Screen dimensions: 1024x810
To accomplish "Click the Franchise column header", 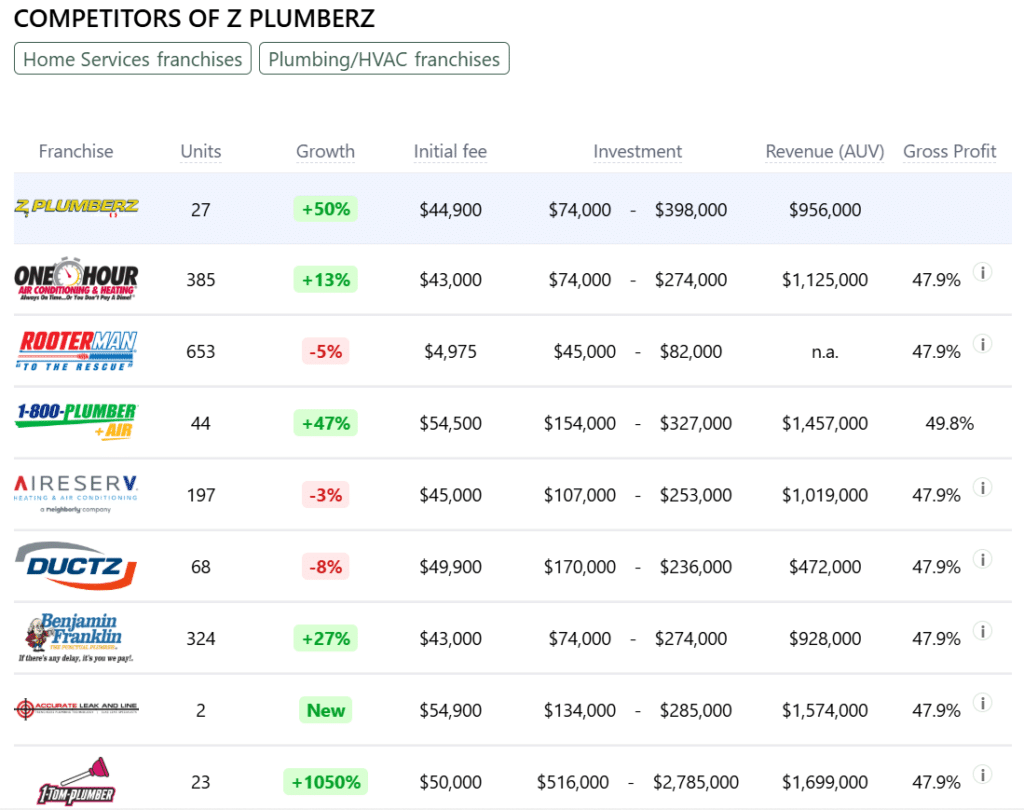I will pyautogui.click(x=76, y=152).
